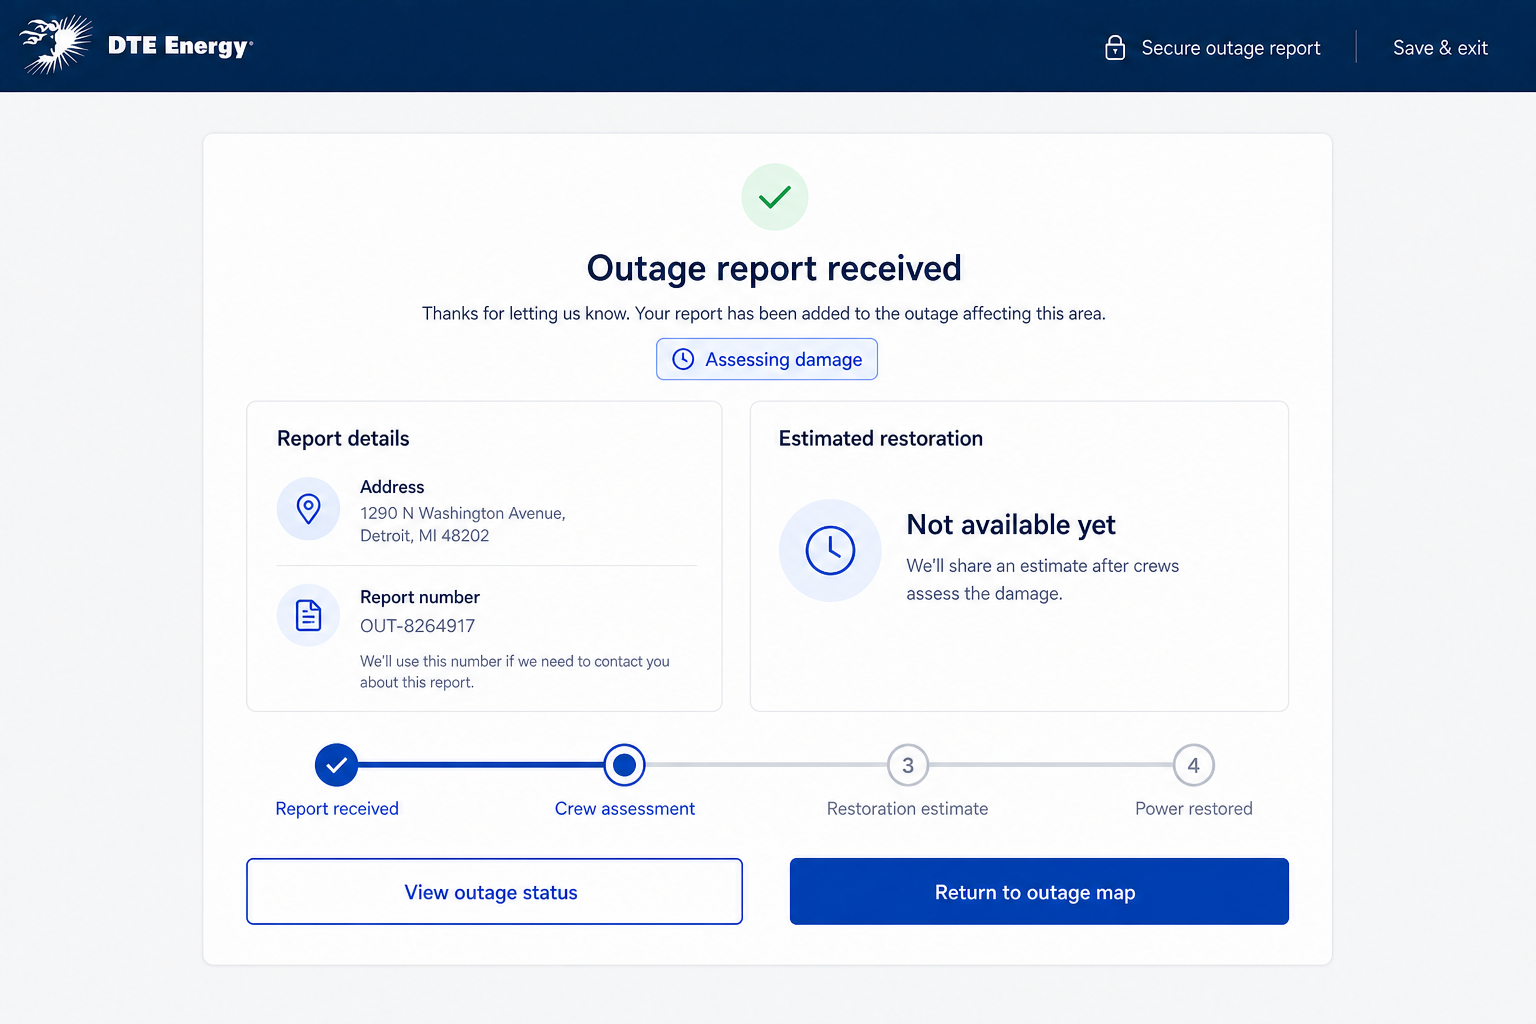This screenshot has height=1024, width=1536.
Task: Select the active Crew assessment step circle
Action: (x=624, y=765)
